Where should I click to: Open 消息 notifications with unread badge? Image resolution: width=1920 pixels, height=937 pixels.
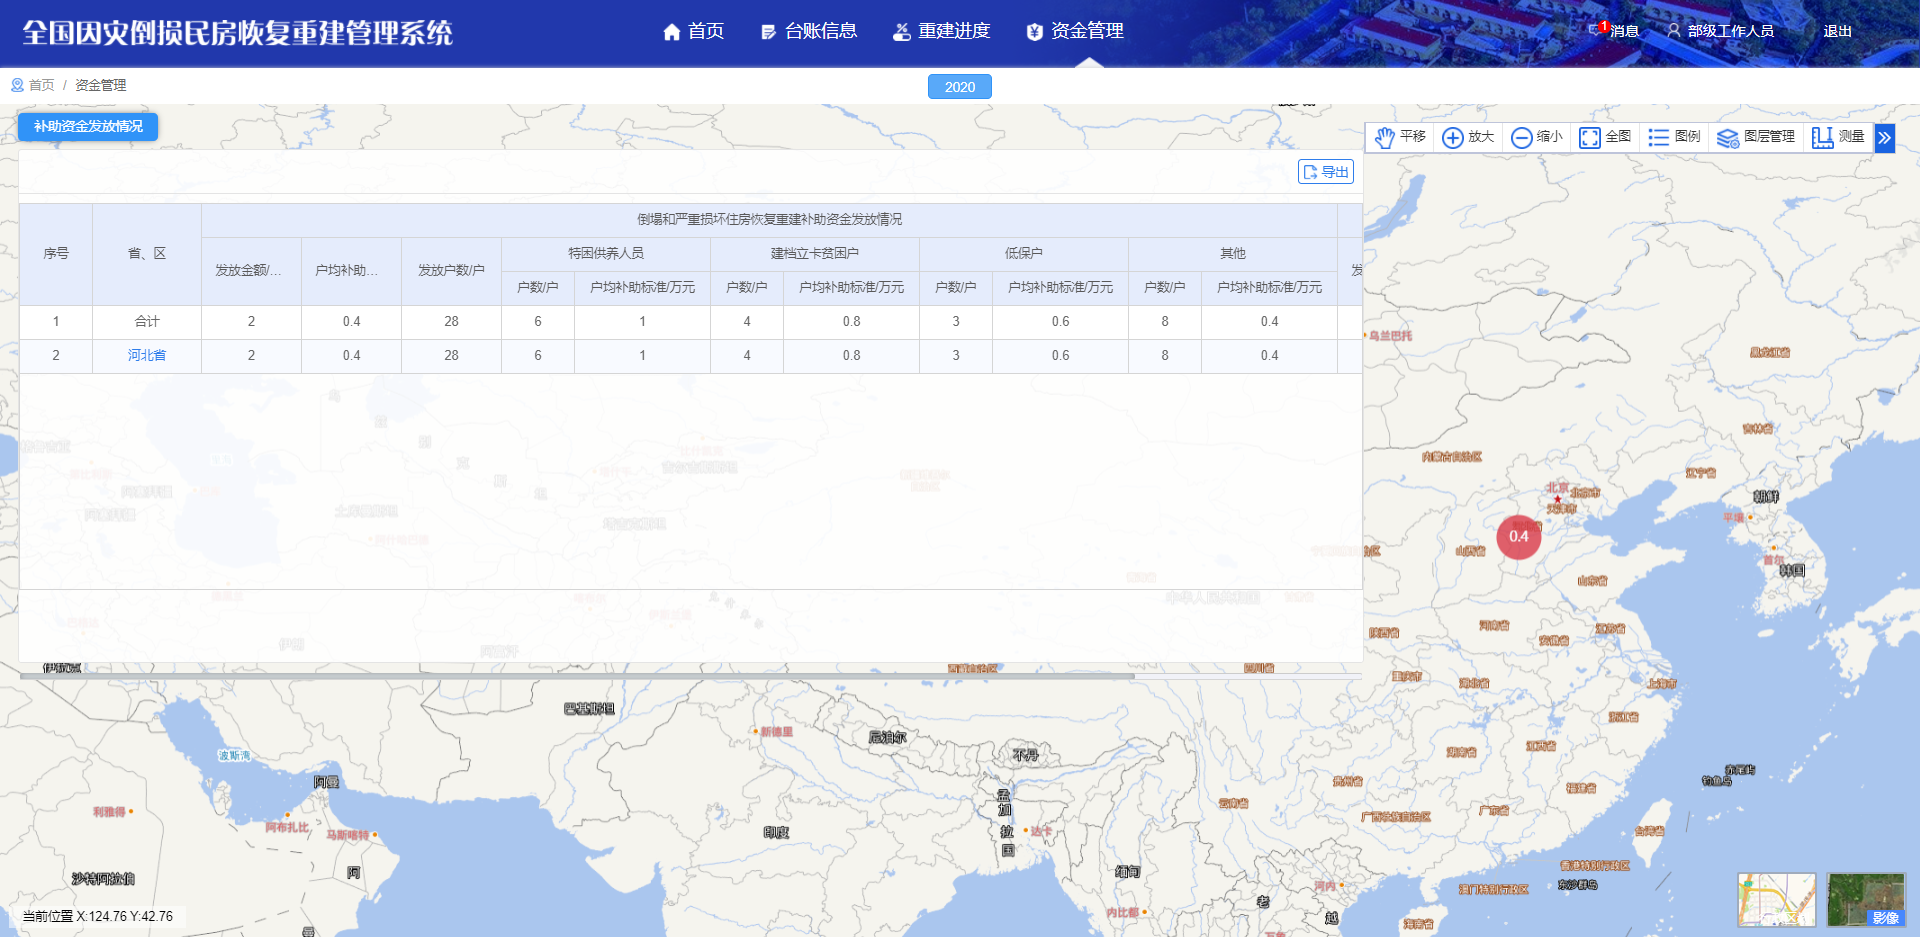[1612, 31]
